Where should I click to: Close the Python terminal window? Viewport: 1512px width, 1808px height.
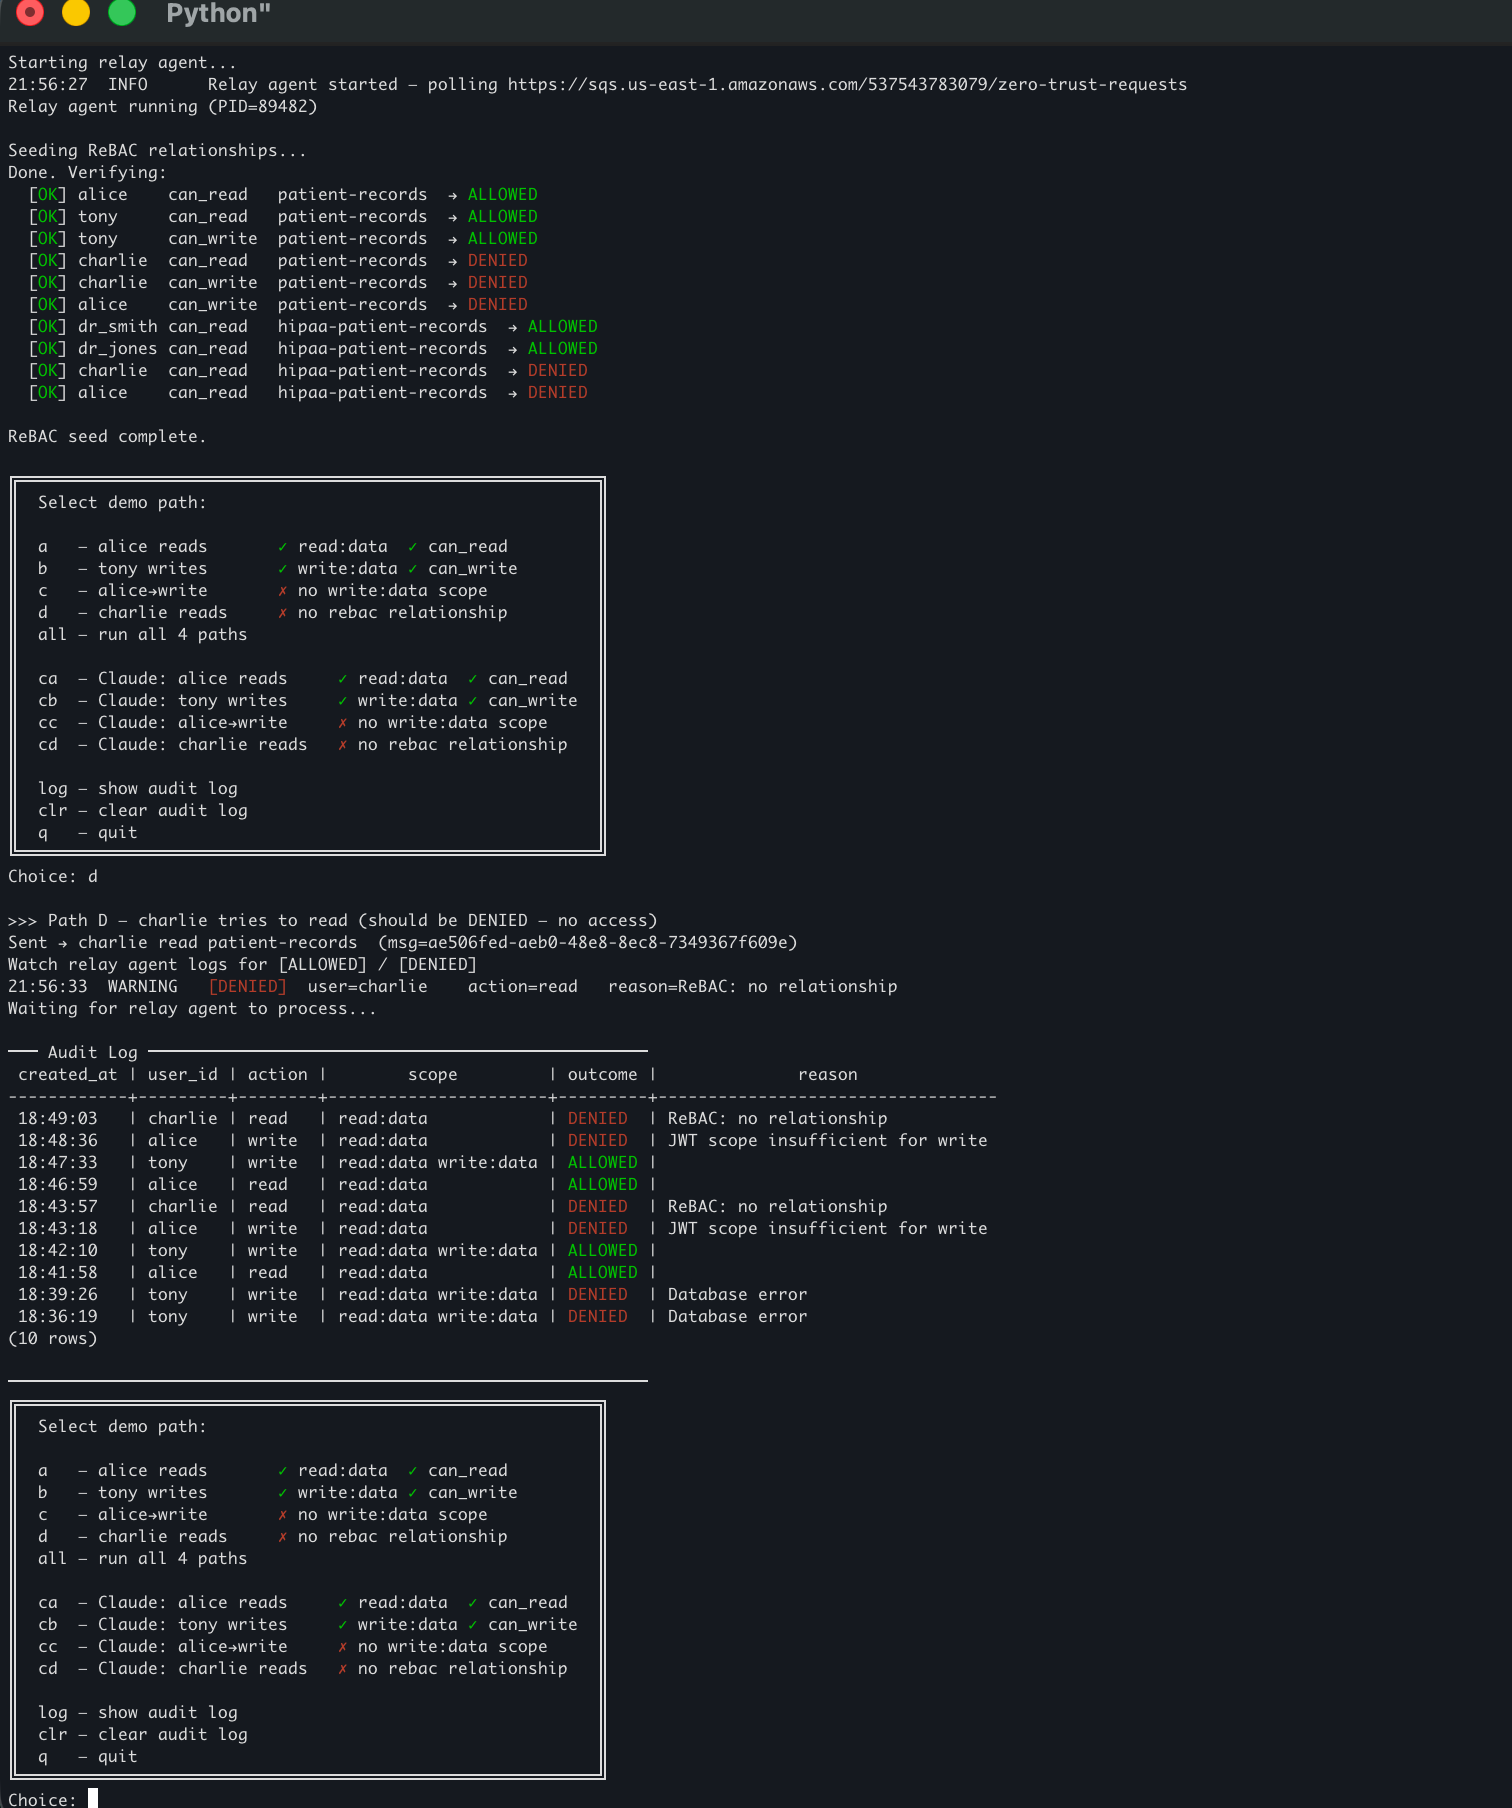click(x=30, y=11)
